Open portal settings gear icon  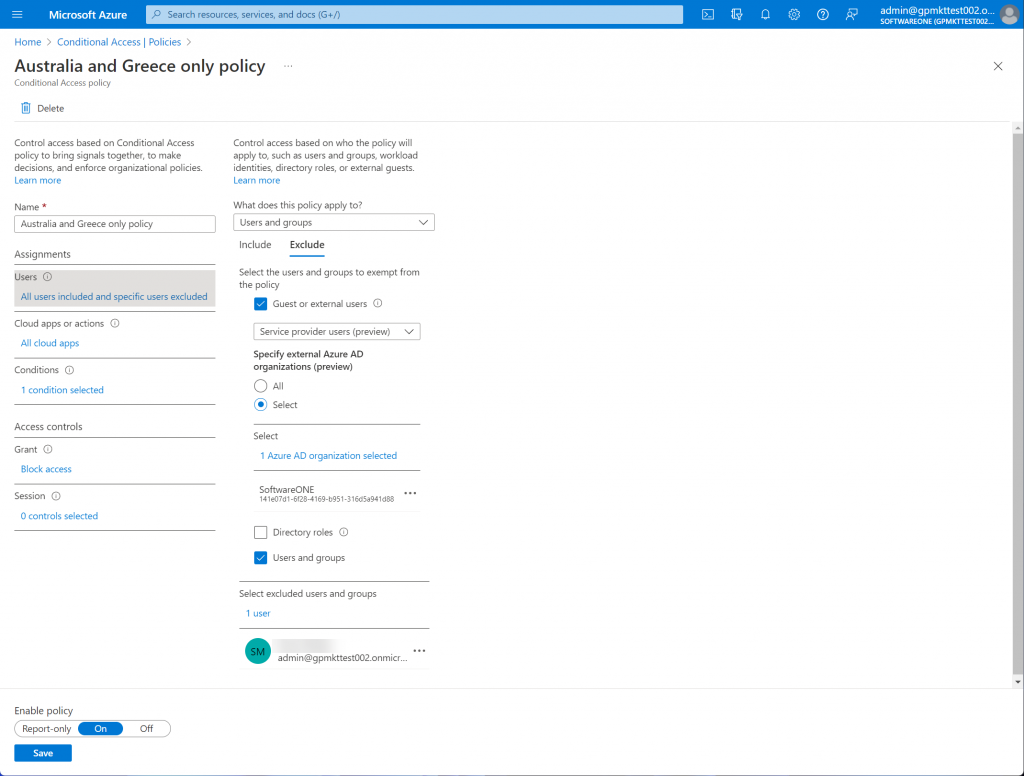tap(794, 14)
